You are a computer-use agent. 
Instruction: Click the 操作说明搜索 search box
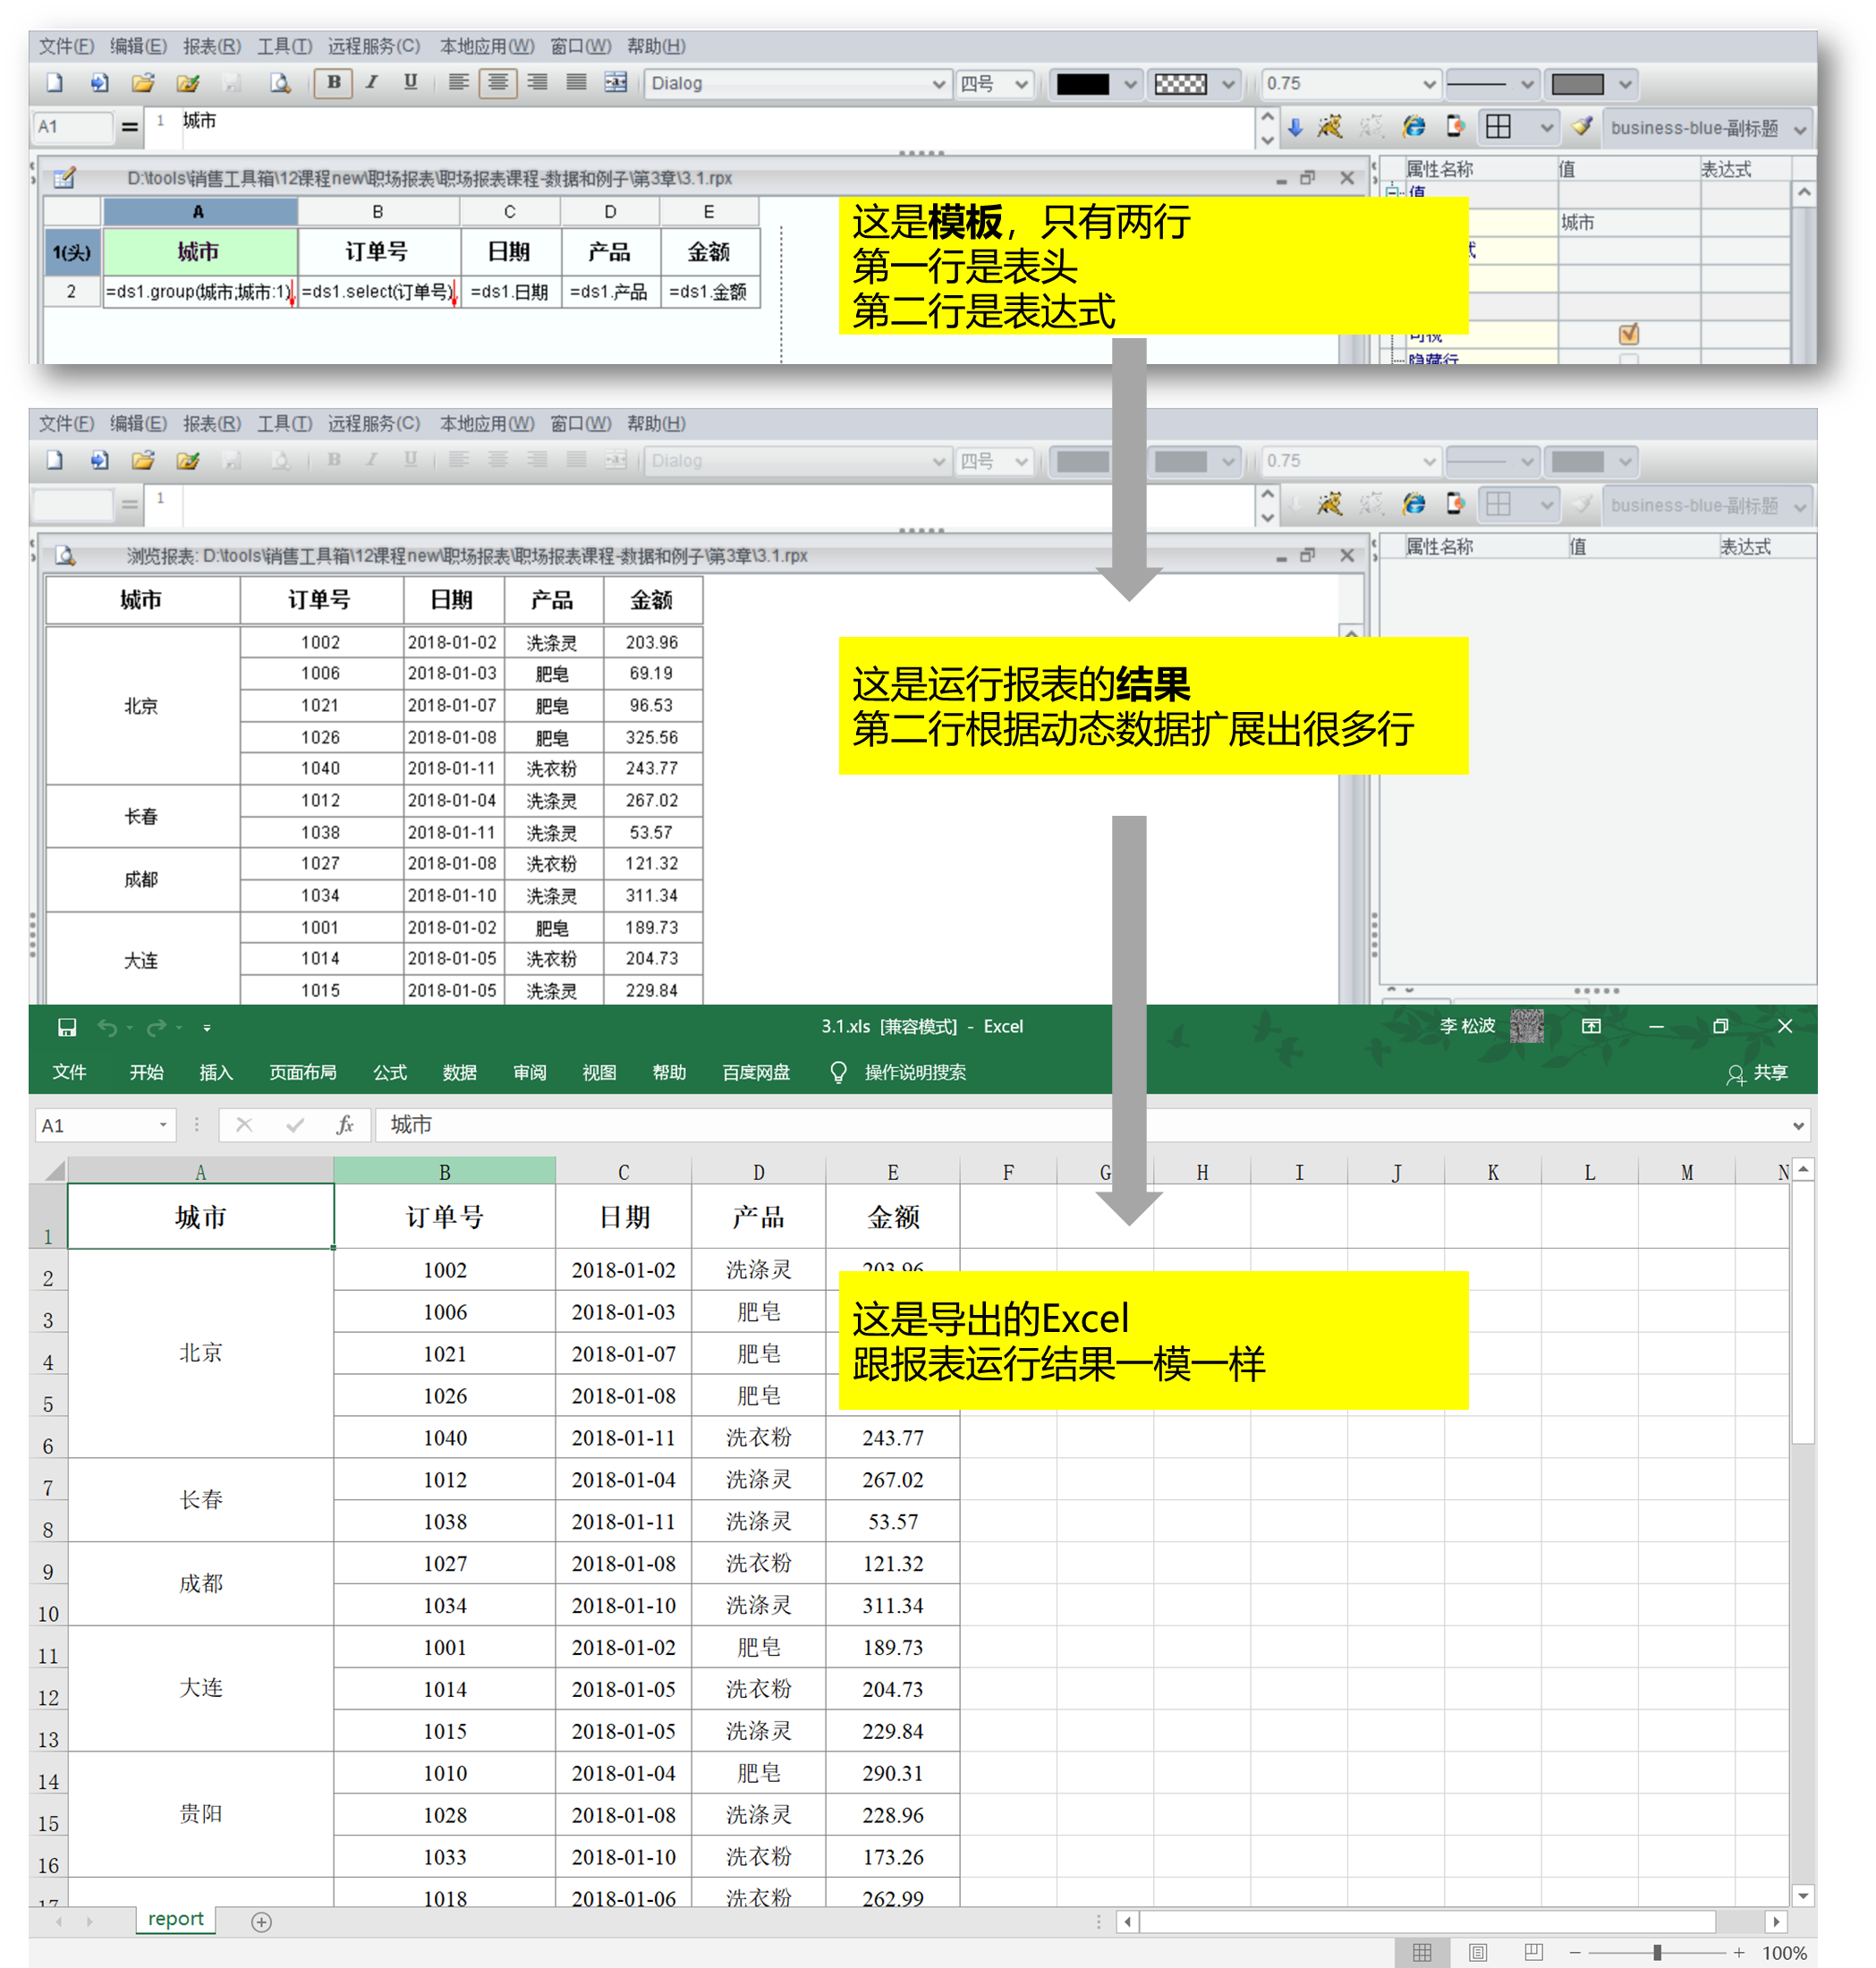[915, 1072]
